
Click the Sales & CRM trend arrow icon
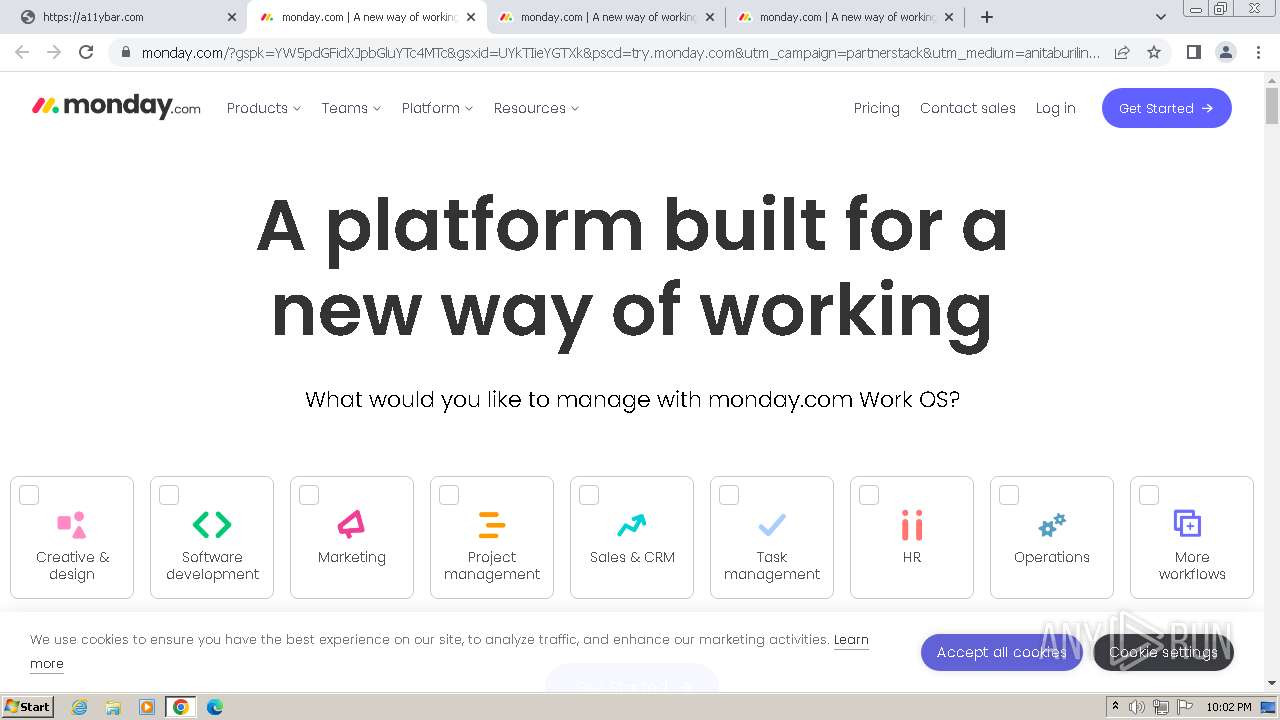(x=632, y=524)
